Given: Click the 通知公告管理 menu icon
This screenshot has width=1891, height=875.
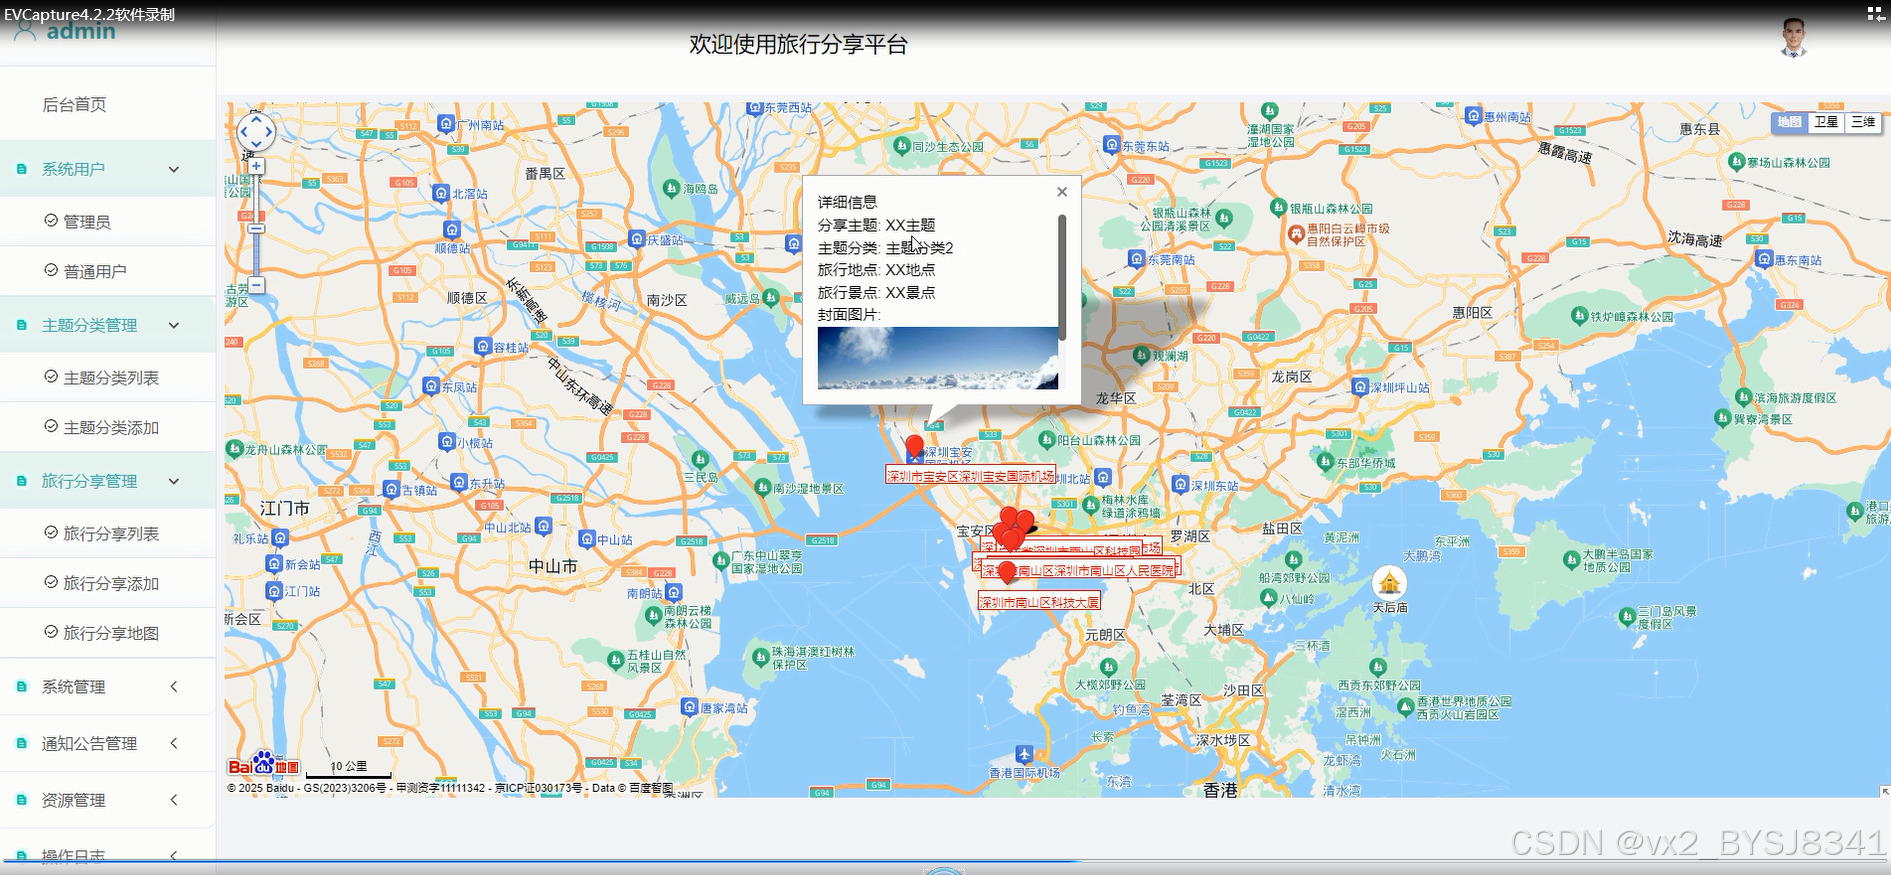Looking at the screenshot, I should (22, 743).
